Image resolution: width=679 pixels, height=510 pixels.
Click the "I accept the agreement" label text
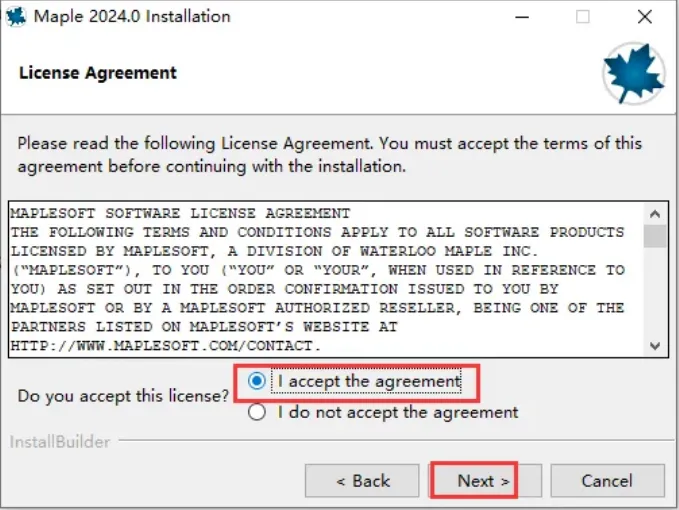coord(369,381)
